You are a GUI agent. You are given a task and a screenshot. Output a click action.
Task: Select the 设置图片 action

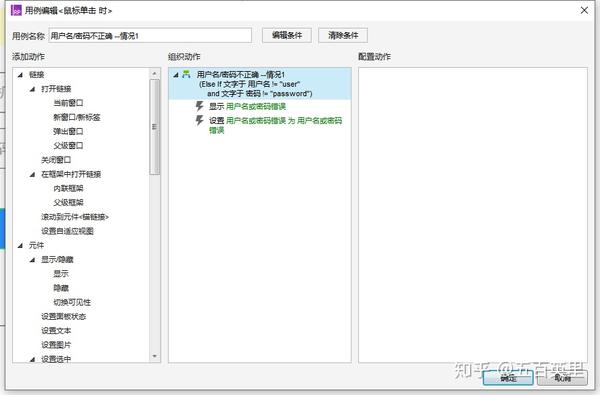[x=56, y=344]
